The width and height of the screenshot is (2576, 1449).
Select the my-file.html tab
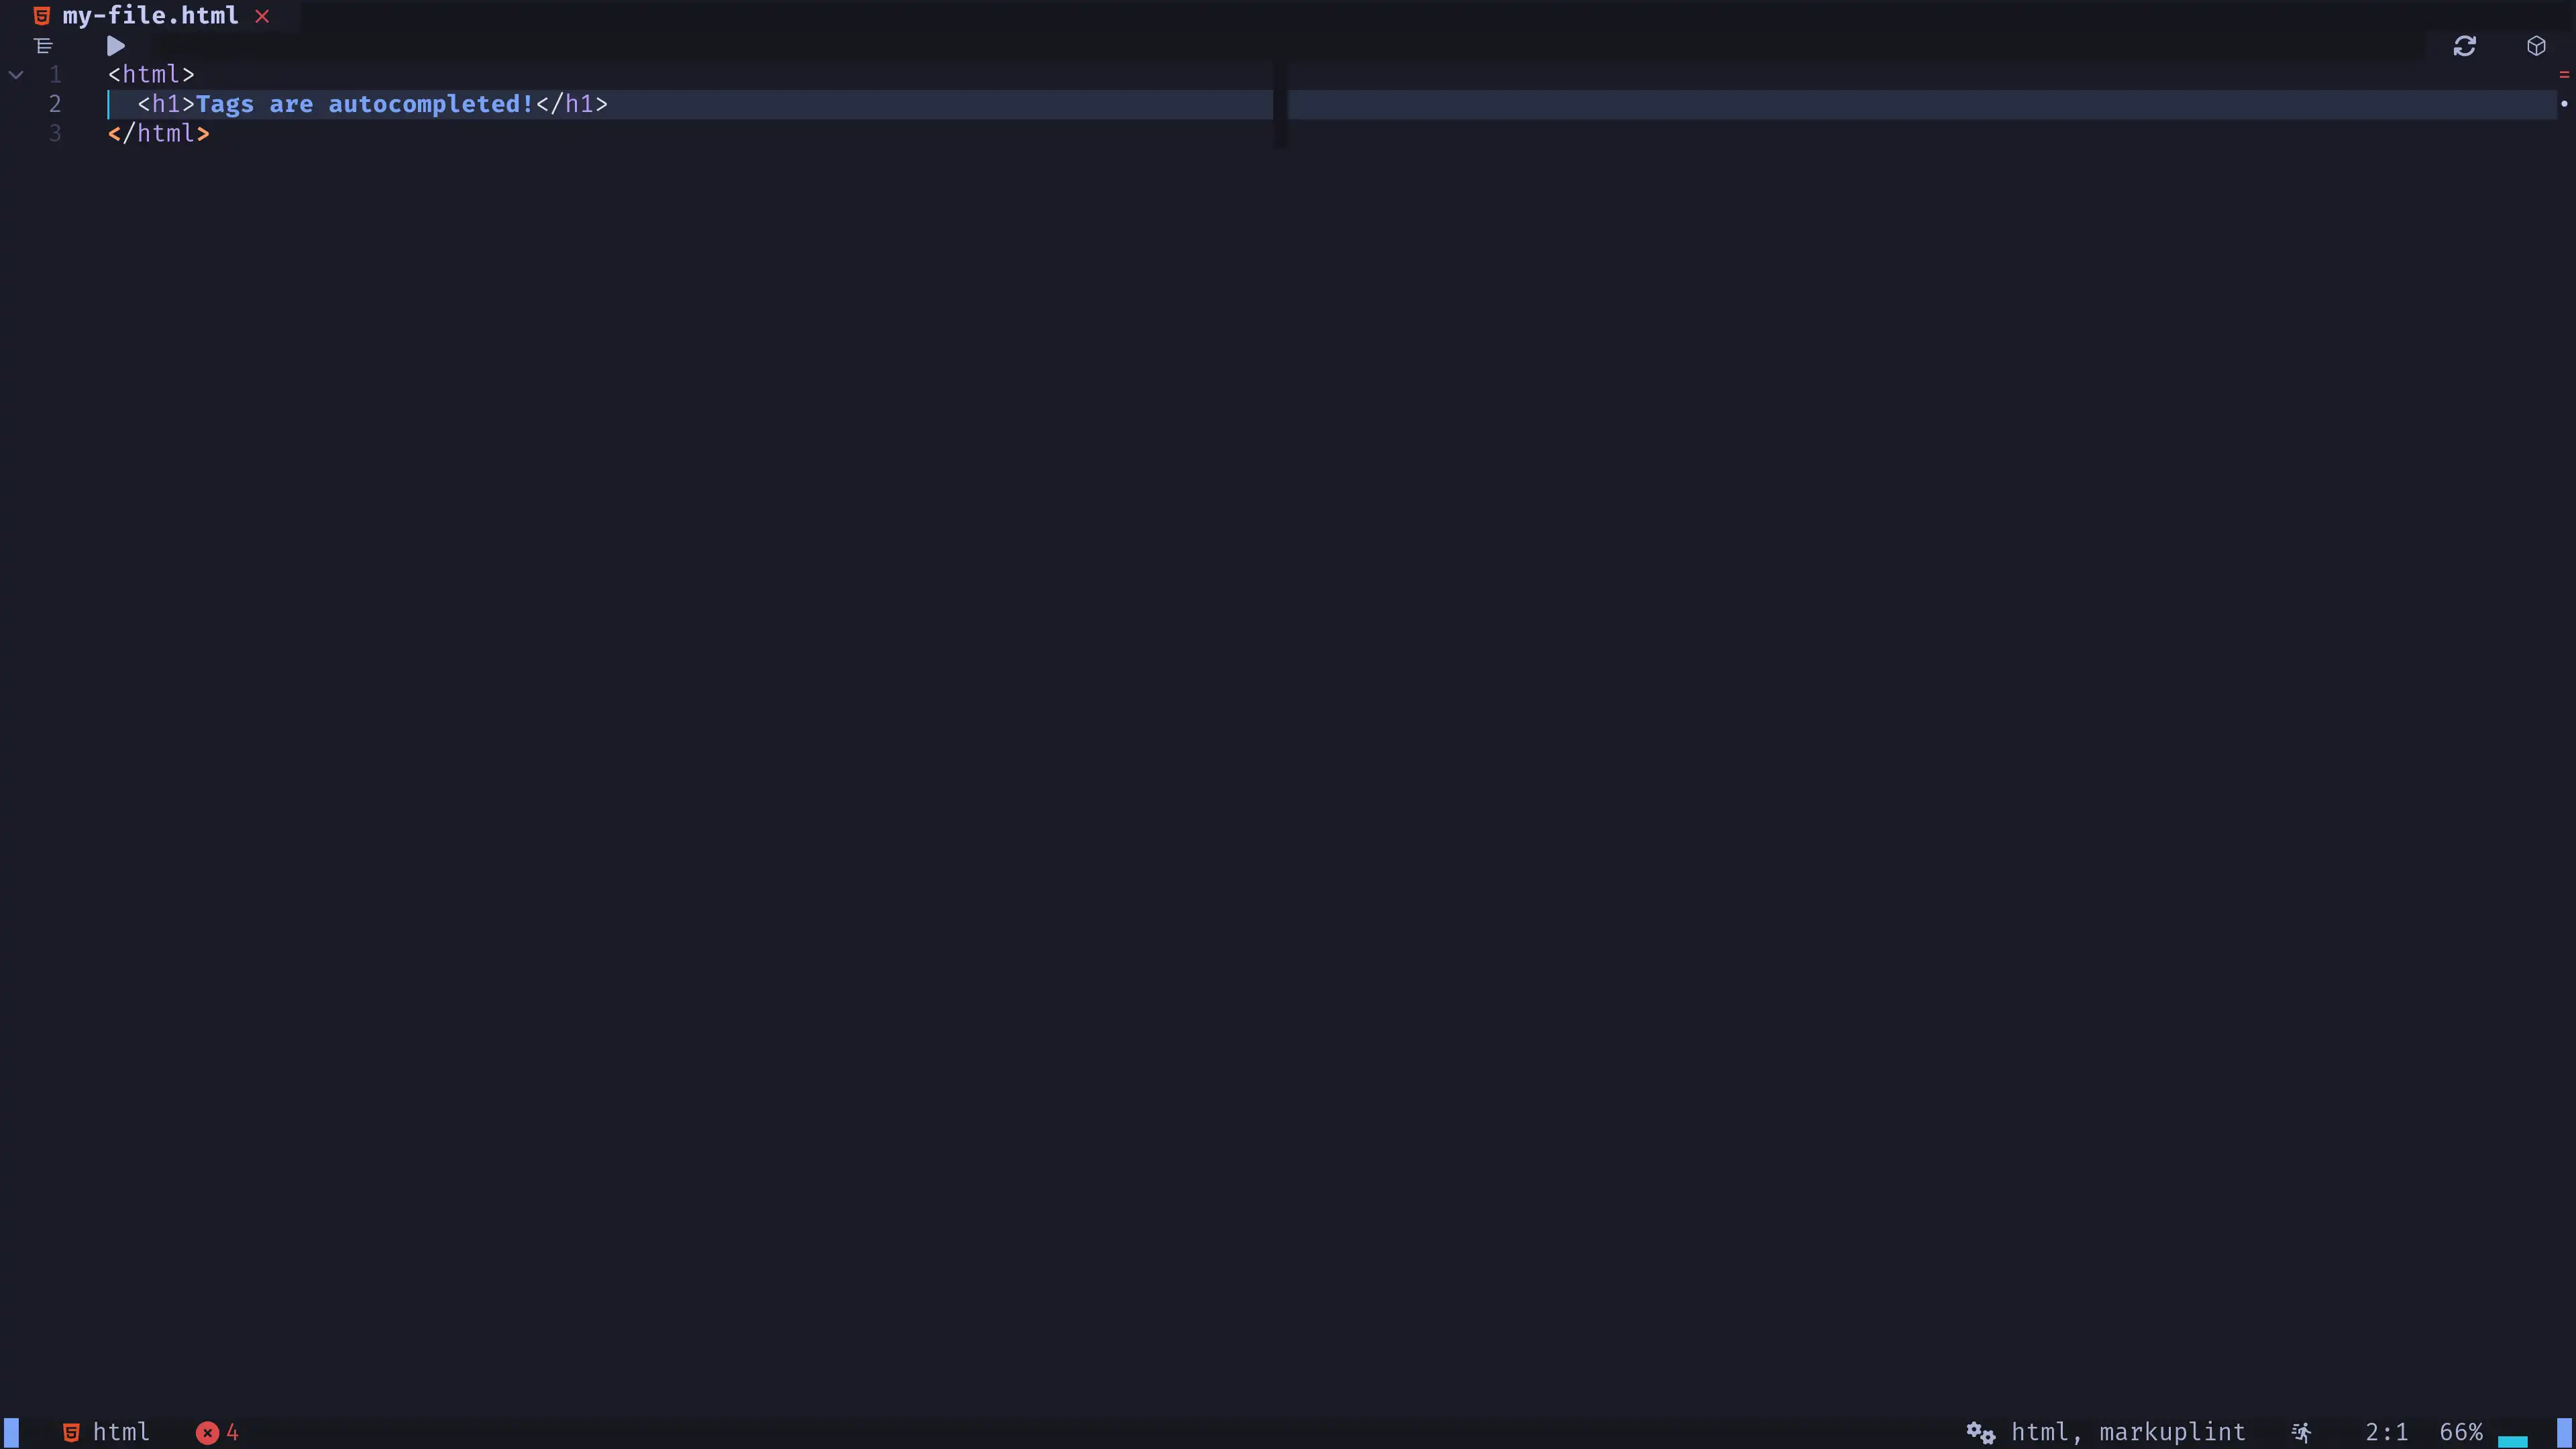(x=150, y=16)
